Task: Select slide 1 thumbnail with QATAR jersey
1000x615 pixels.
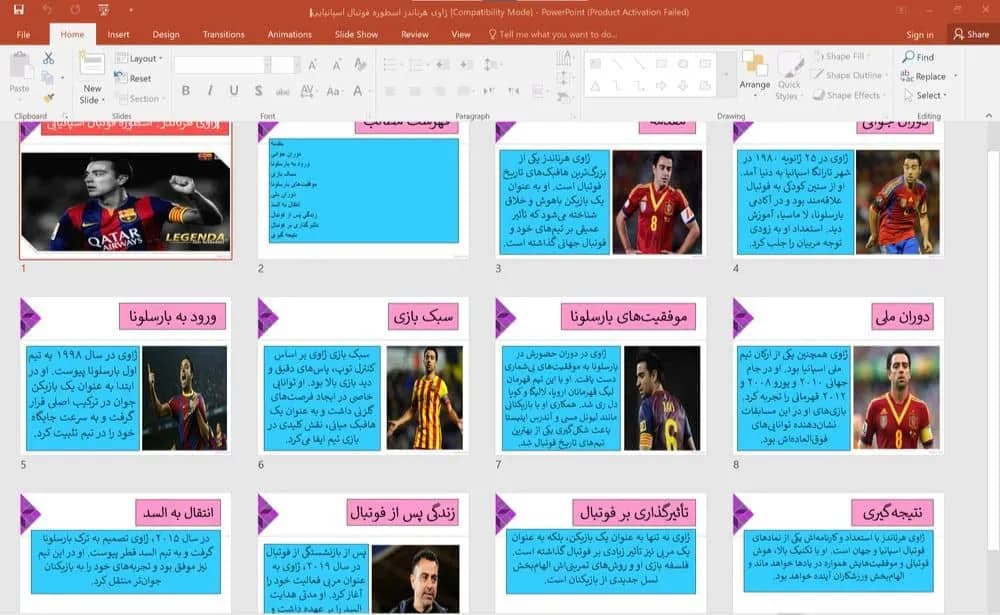Action: [x=125, y=191]
